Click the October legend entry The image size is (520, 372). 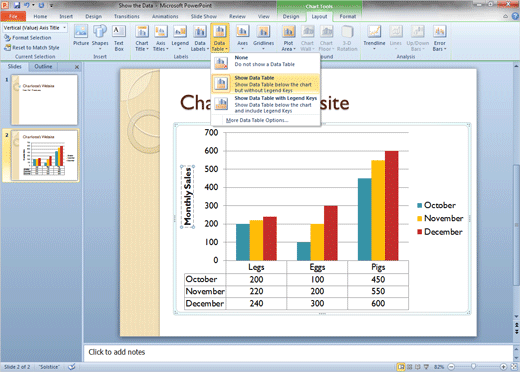(436, 205)
